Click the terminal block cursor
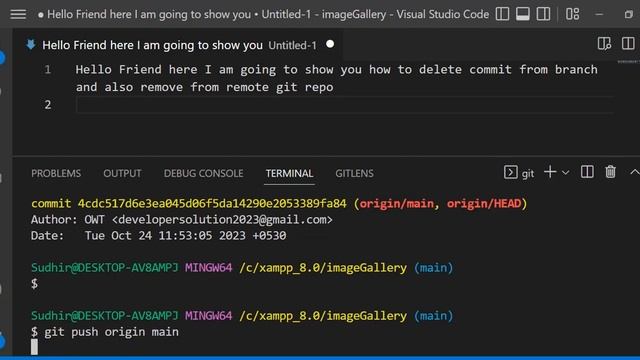Screen dimensions: 640x360 pos(34,347)
